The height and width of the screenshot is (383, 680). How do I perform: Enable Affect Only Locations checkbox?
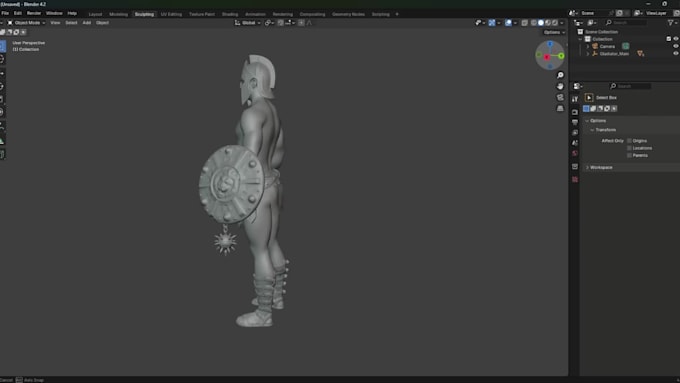(x=629, y=148)
